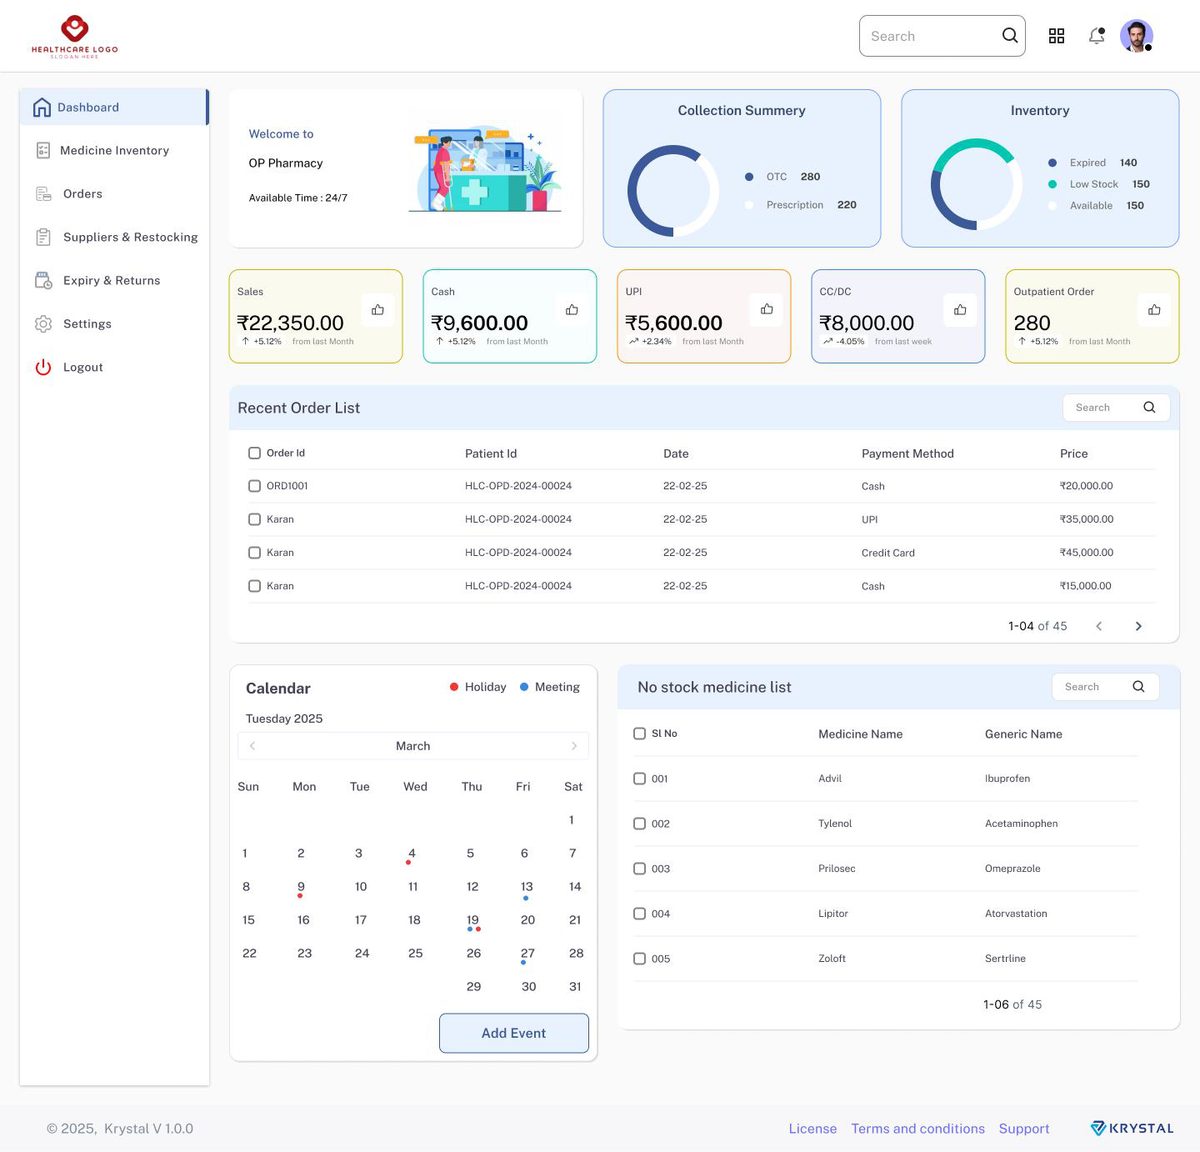Click the Healthcare logo
Image resolution: width=1200 pixels, height=1152 pixels.
(75, 37)
